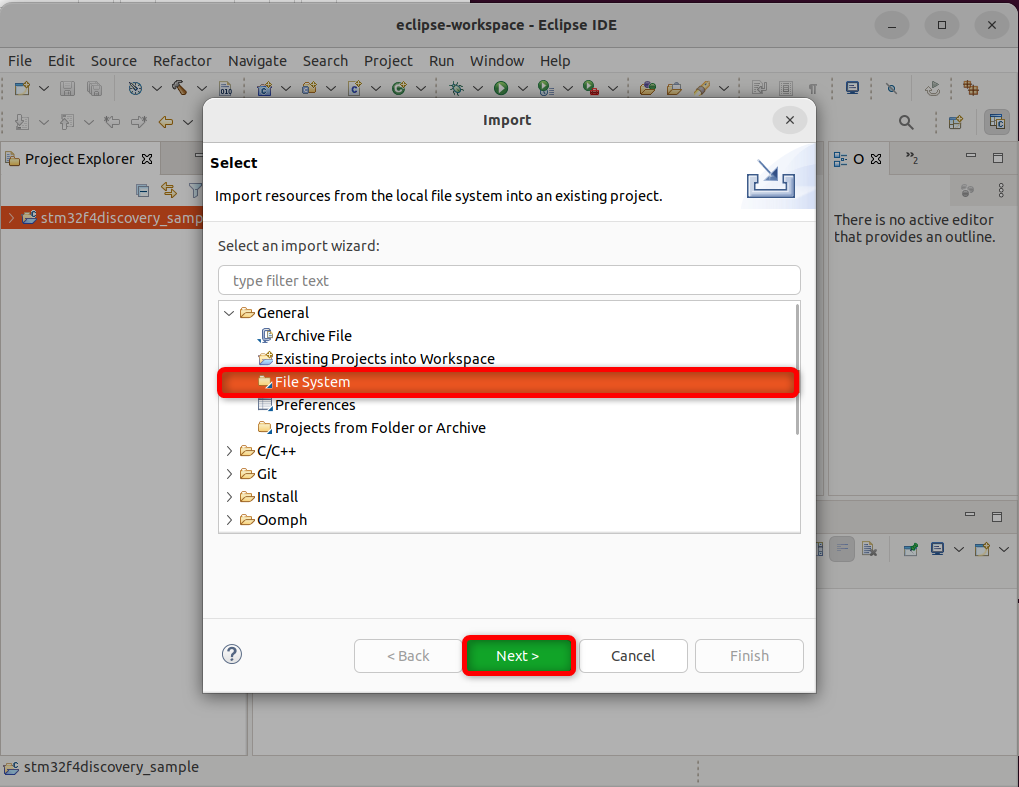Click the type filter text field
Viewport: 1019px width, 787px height.
[x=509, y=280]
